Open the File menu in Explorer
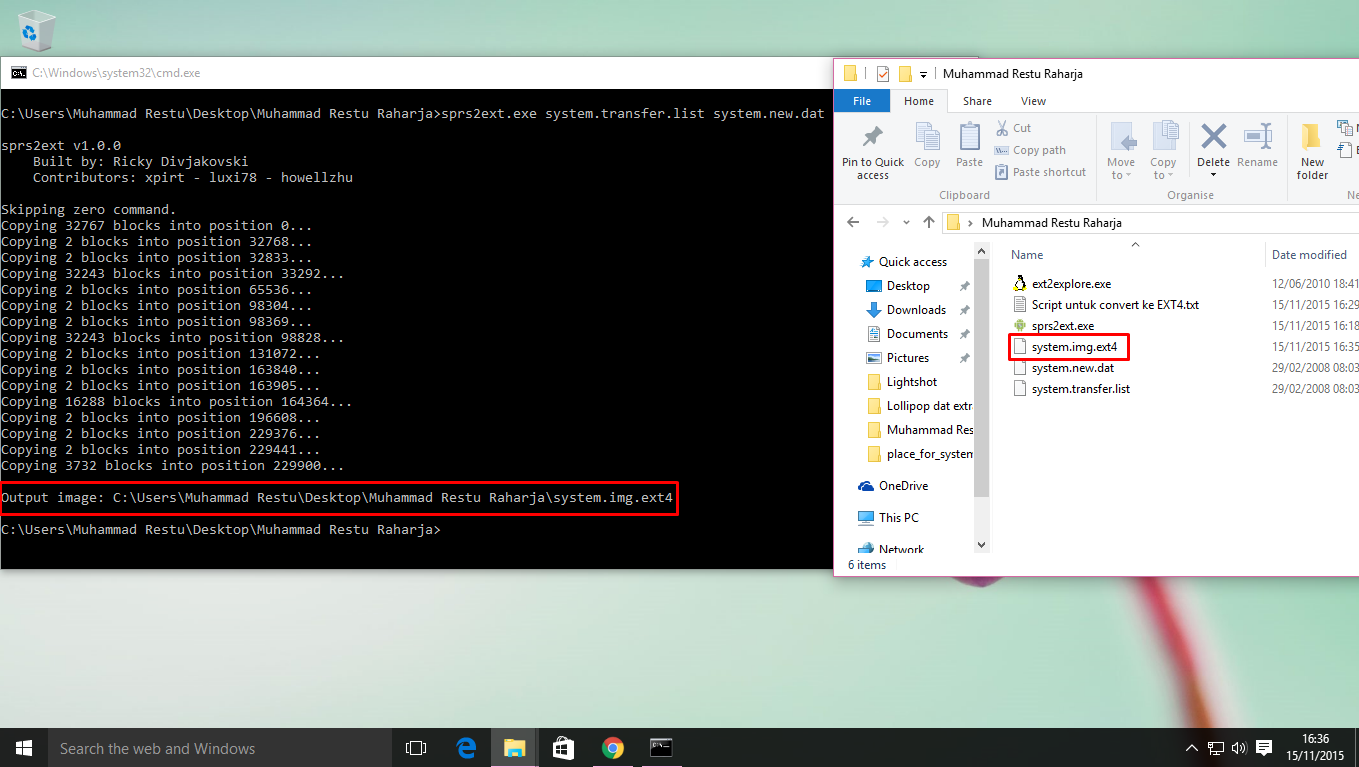This screenshot has height=767, width=1359. coord(861,100)
